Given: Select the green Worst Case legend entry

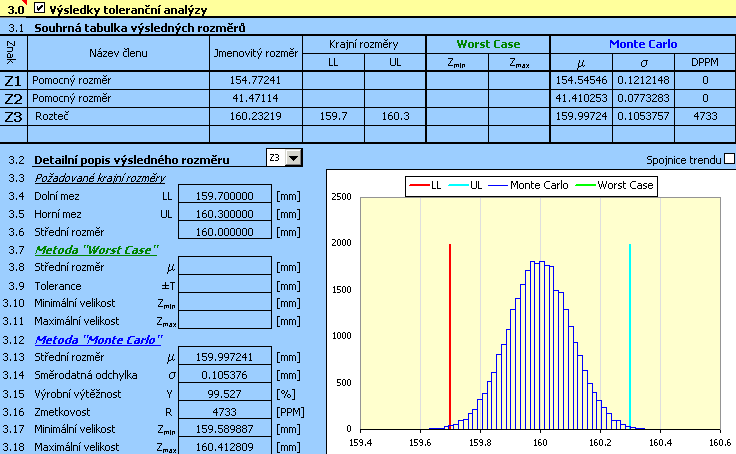Looking at the screenshot, I should click(x=614, y=185).
